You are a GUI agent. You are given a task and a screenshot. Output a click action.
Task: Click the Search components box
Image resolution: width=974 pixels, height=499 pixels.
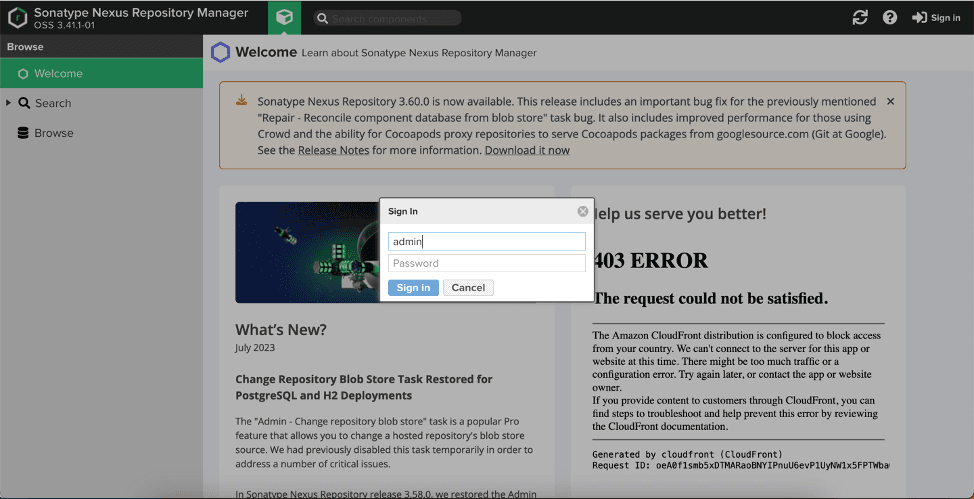pos(388,18)
